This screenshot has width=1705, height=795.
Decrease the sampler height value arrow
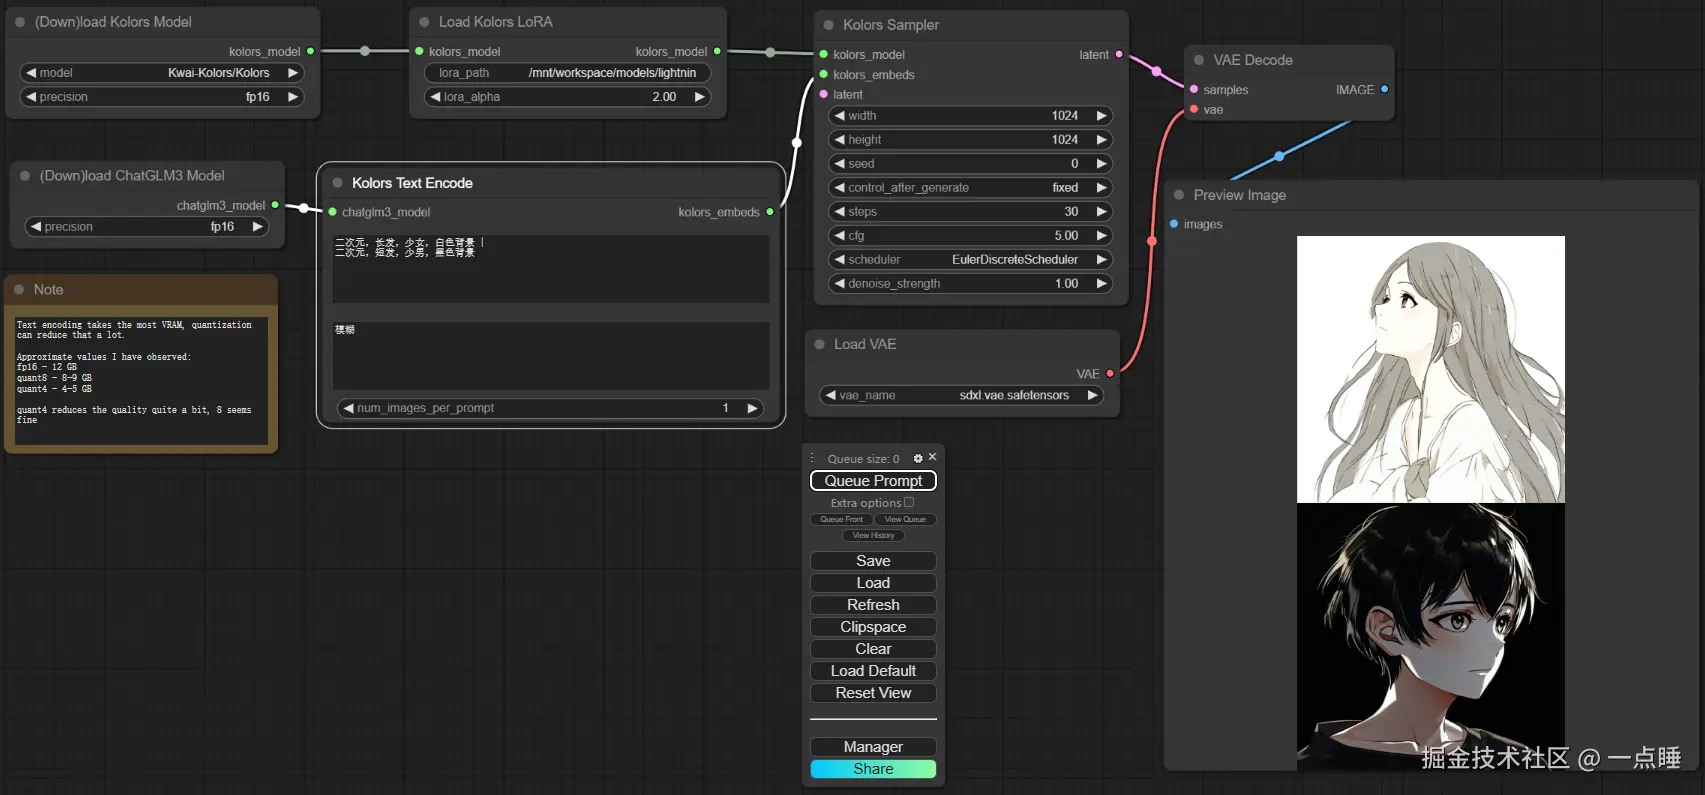pos(840,140)
